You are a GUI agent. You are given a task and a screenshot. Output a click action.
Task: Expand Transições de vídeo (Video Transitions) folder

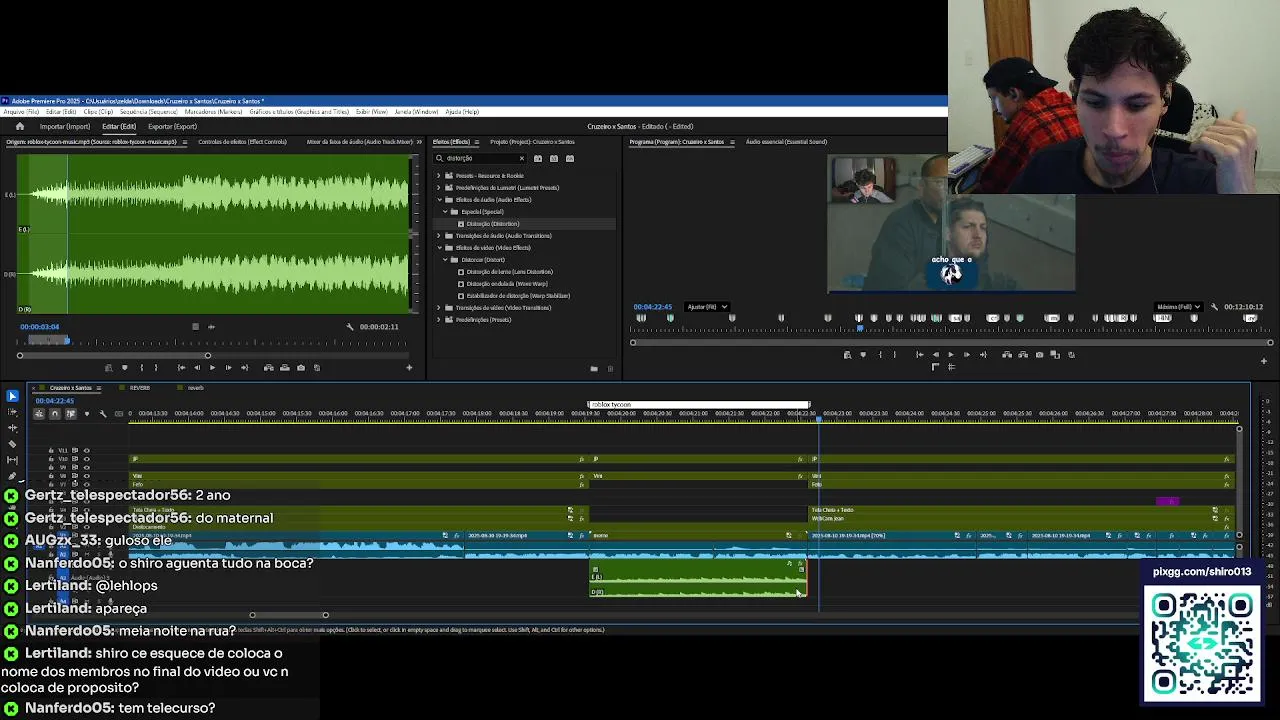(438, 307)
